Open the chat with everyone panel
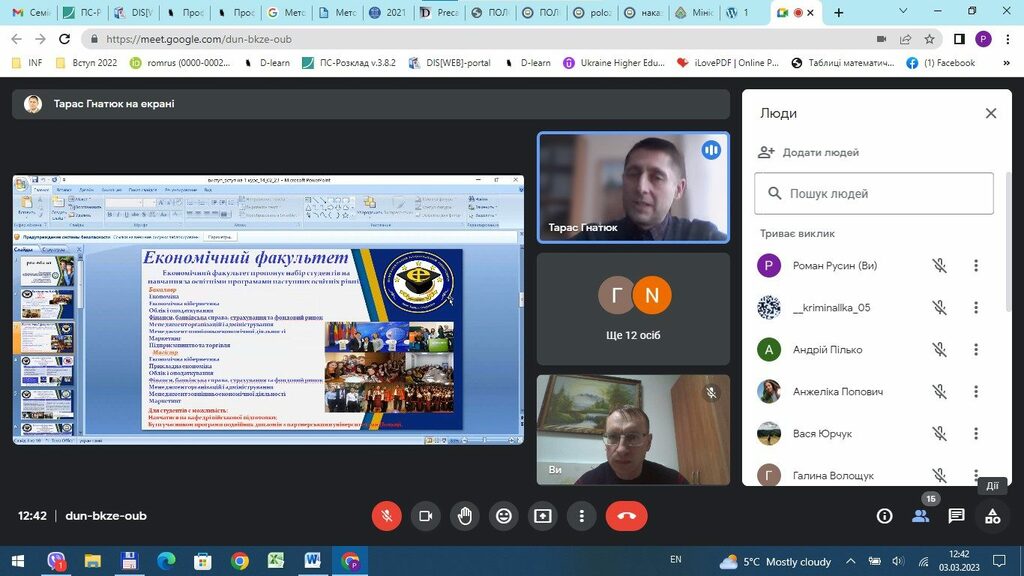 pos(956,516)
